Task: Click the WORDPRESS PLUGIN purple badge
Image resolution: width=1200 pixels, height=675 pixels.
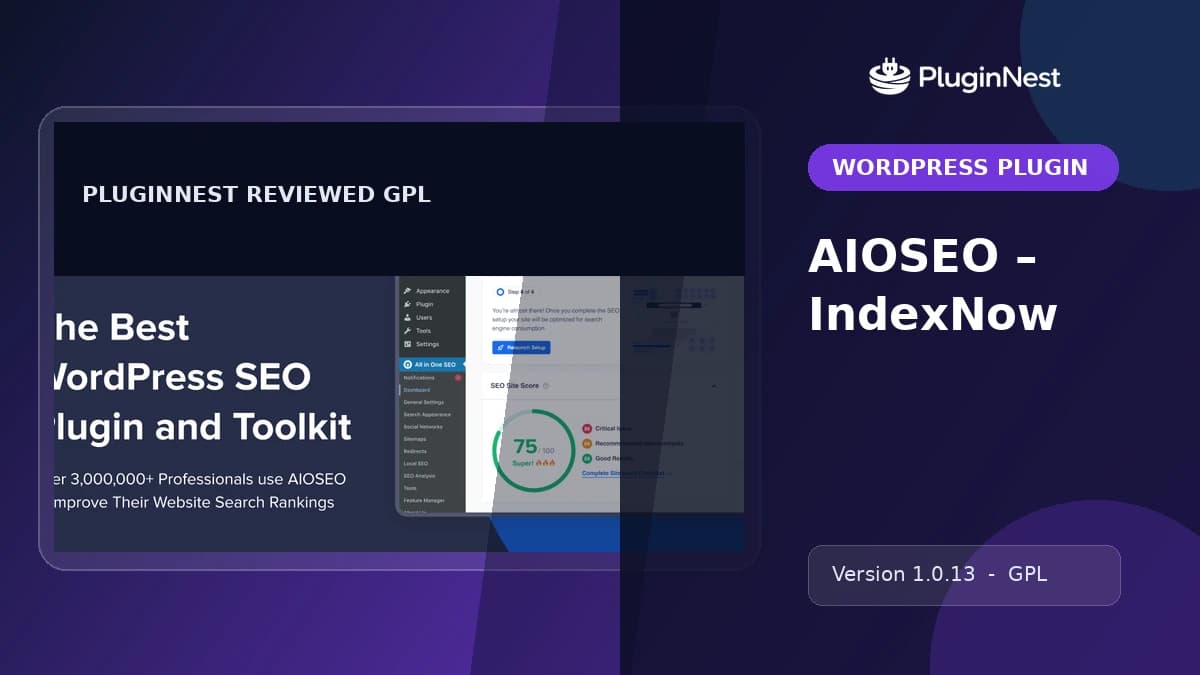Action: tap(963, 167)
